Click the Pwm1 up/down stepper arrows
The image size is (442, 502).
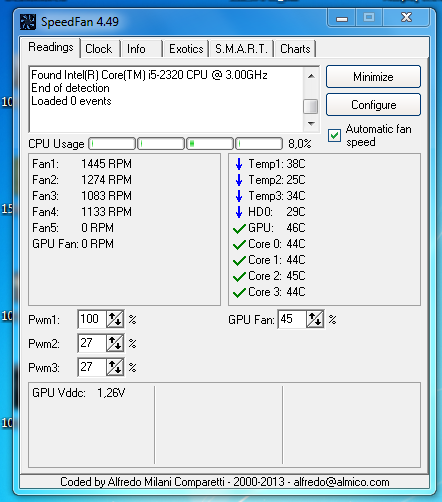click(115, 319)
